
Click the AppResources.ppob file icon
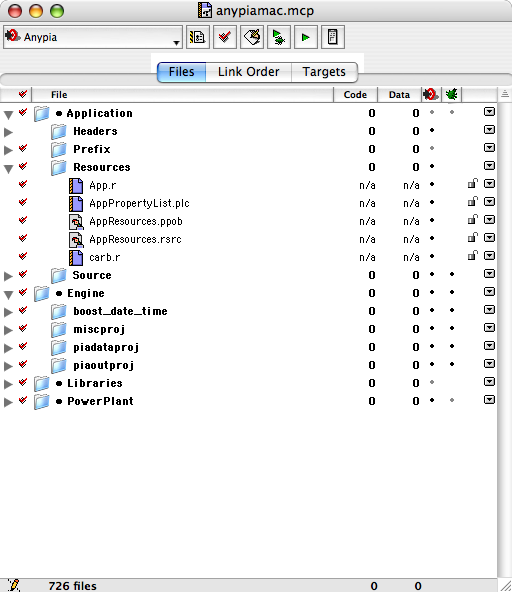76,221
